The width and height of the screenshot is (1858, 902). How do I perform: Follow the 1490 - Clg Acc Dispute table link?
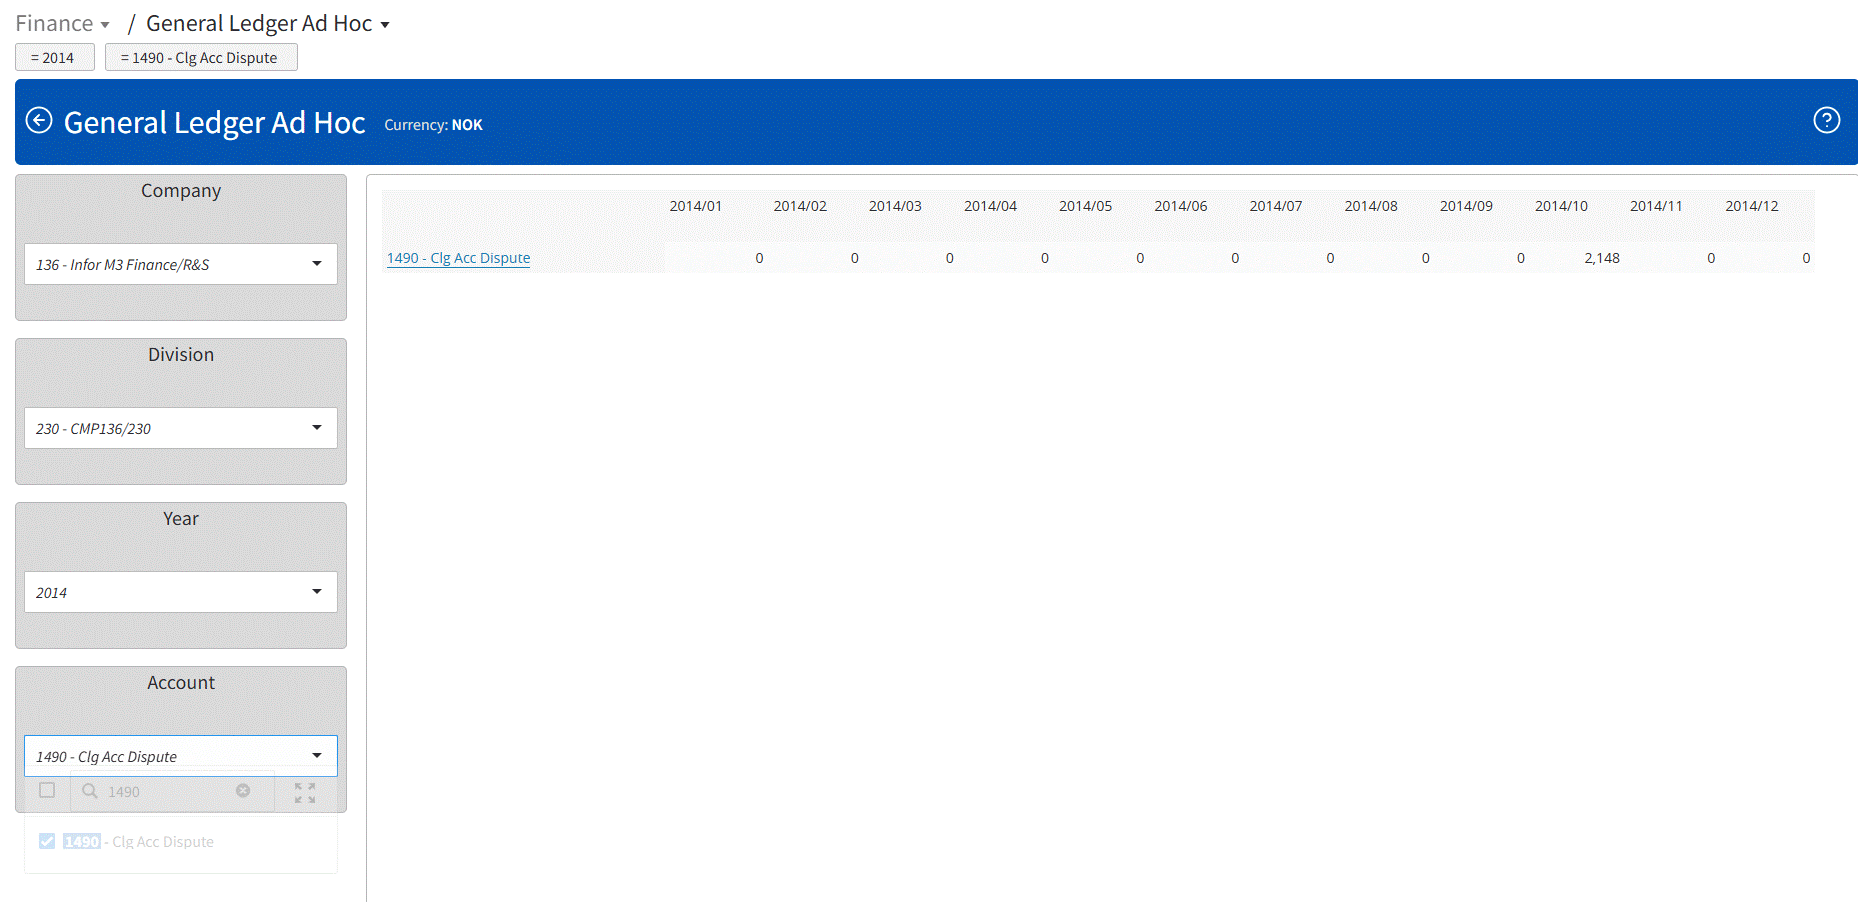[x=458, y=258]
